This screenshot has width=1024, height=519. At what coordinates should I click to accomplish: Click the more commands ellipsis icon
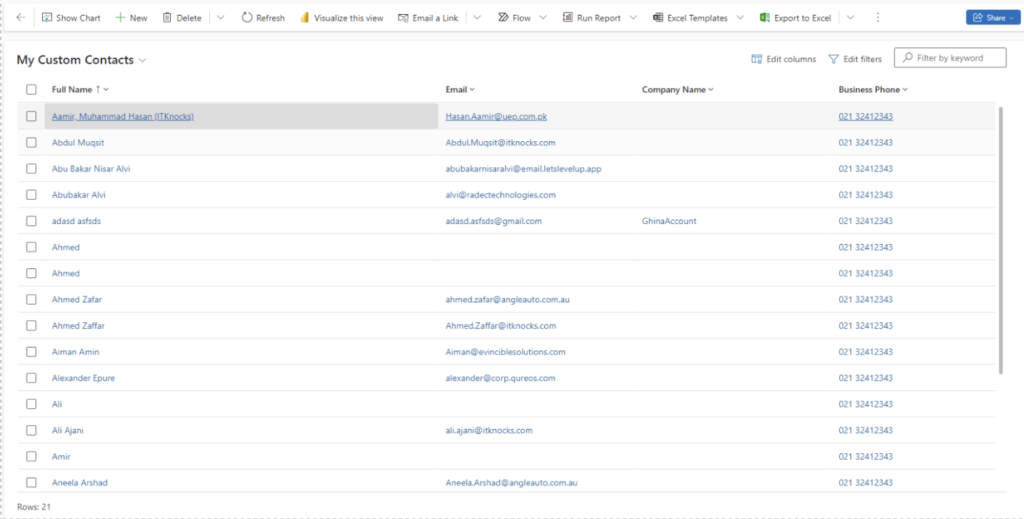878,18
